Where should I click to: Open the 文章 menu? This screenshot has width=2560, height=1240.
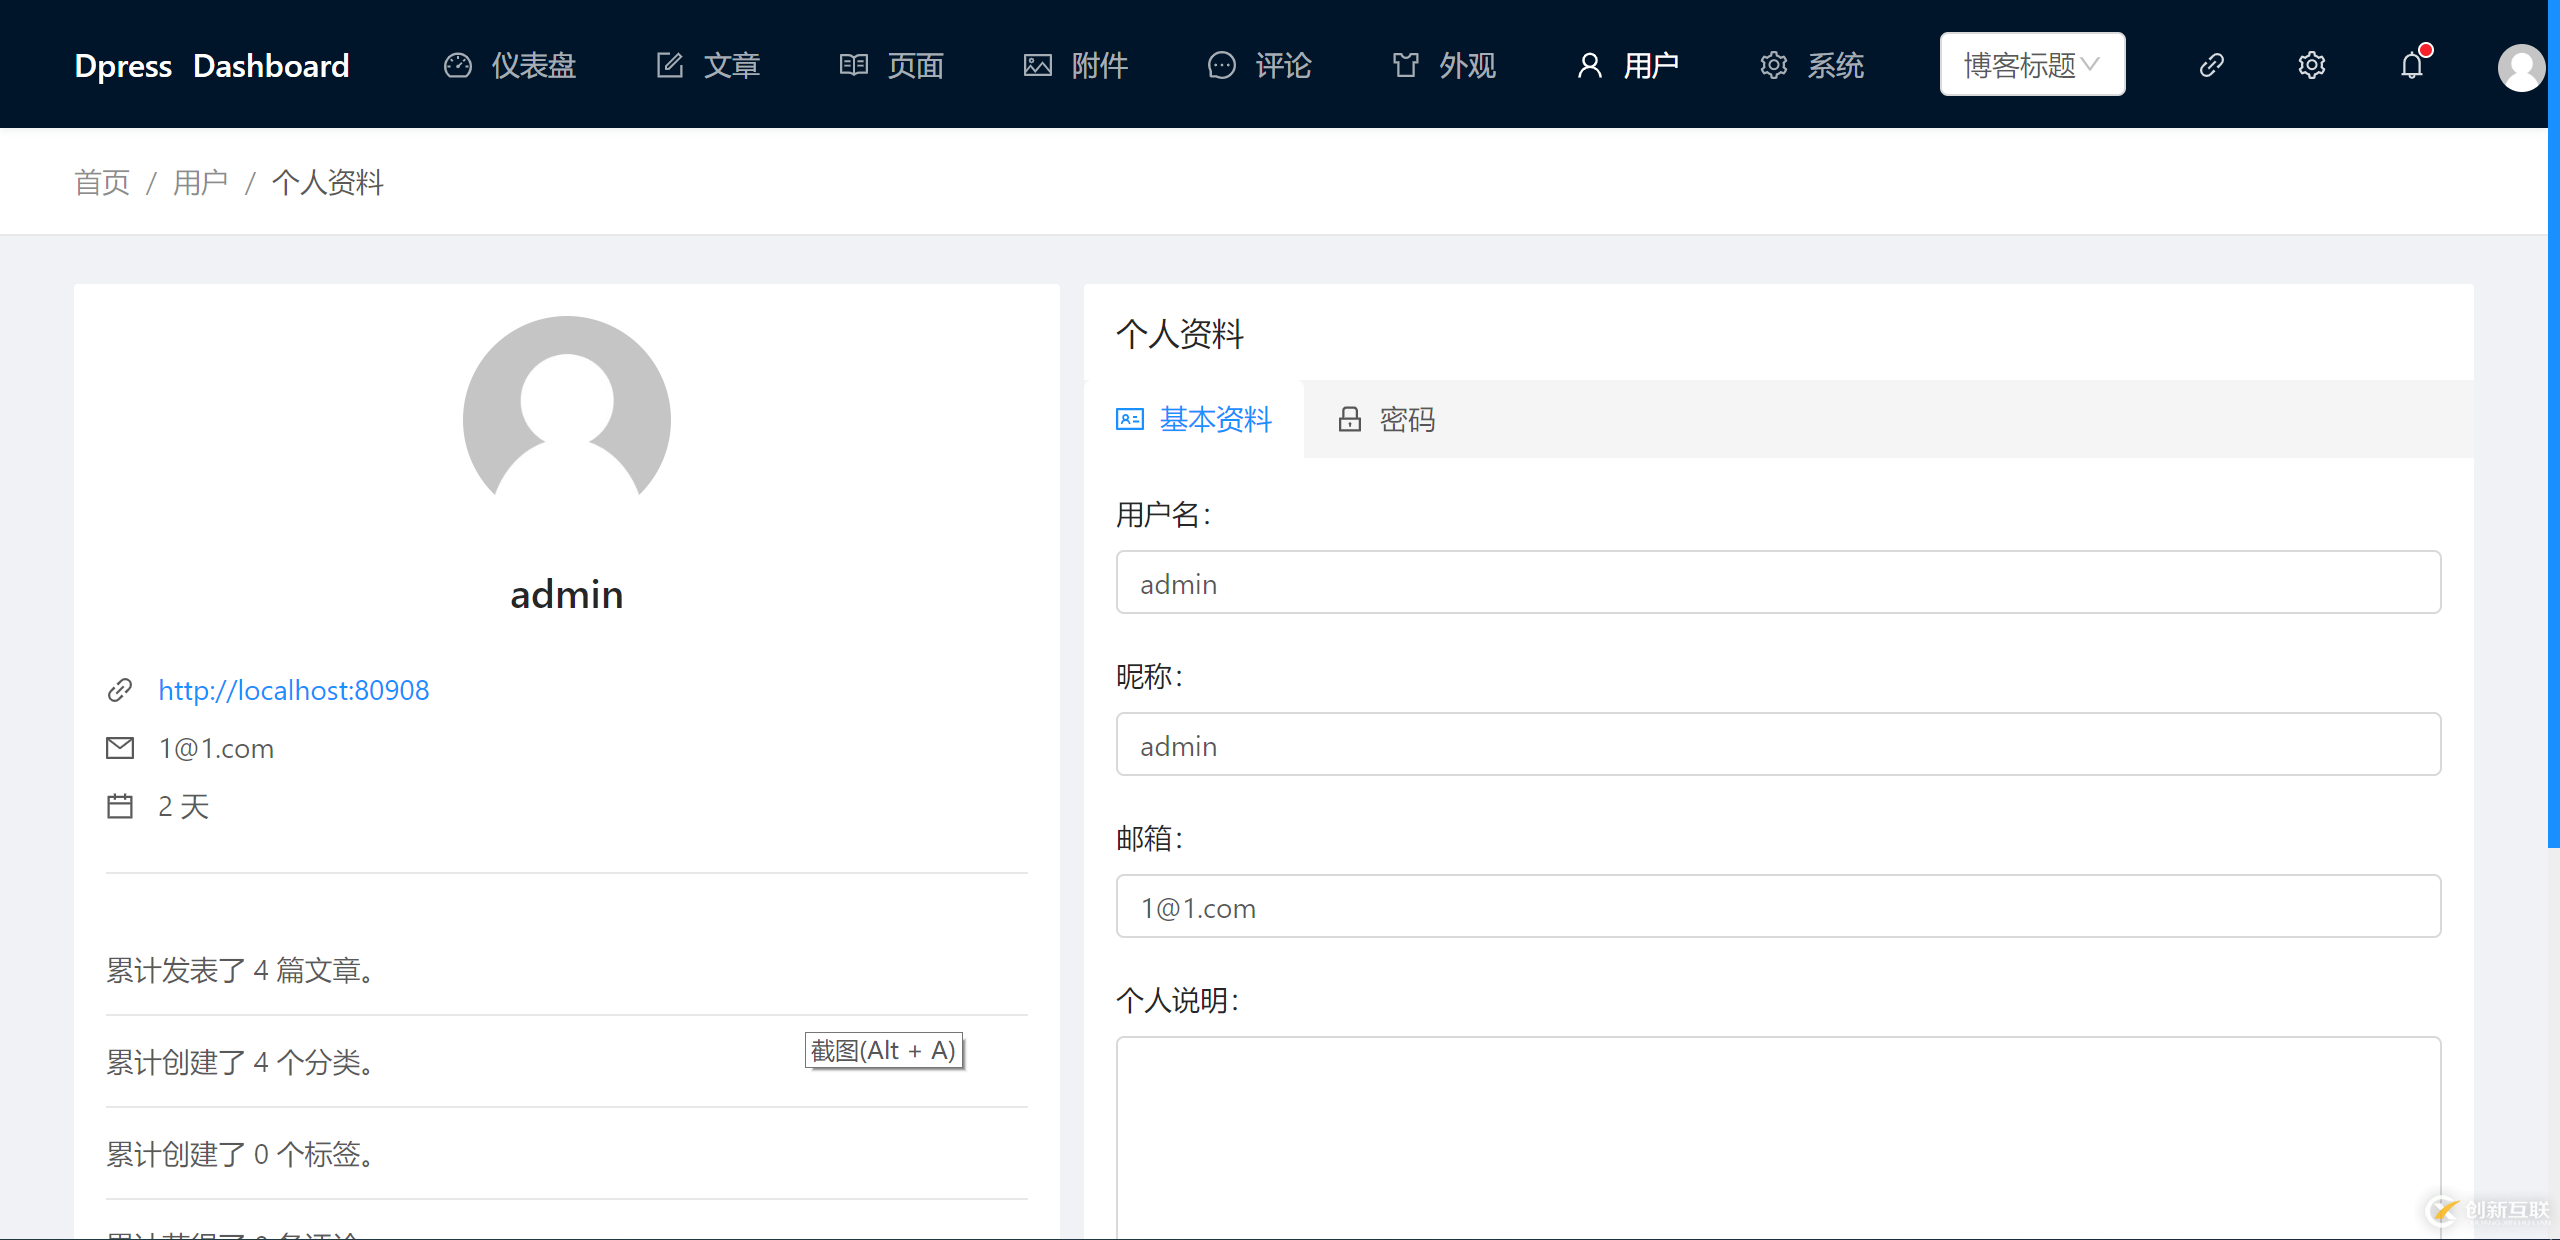coord(731,66)
